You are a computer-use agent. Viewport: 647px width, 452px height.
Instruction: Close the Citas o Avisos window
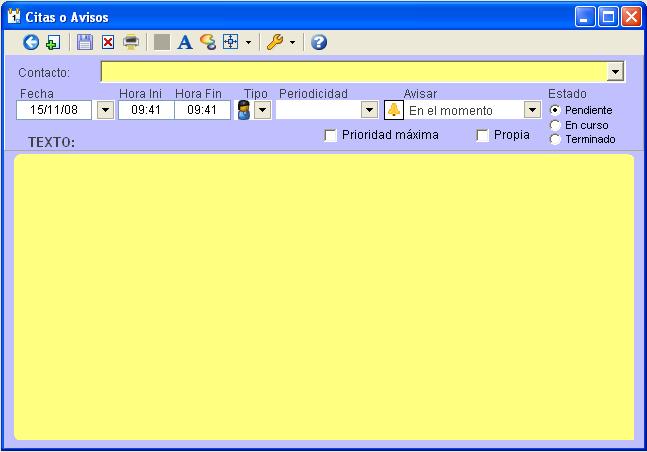632,17
